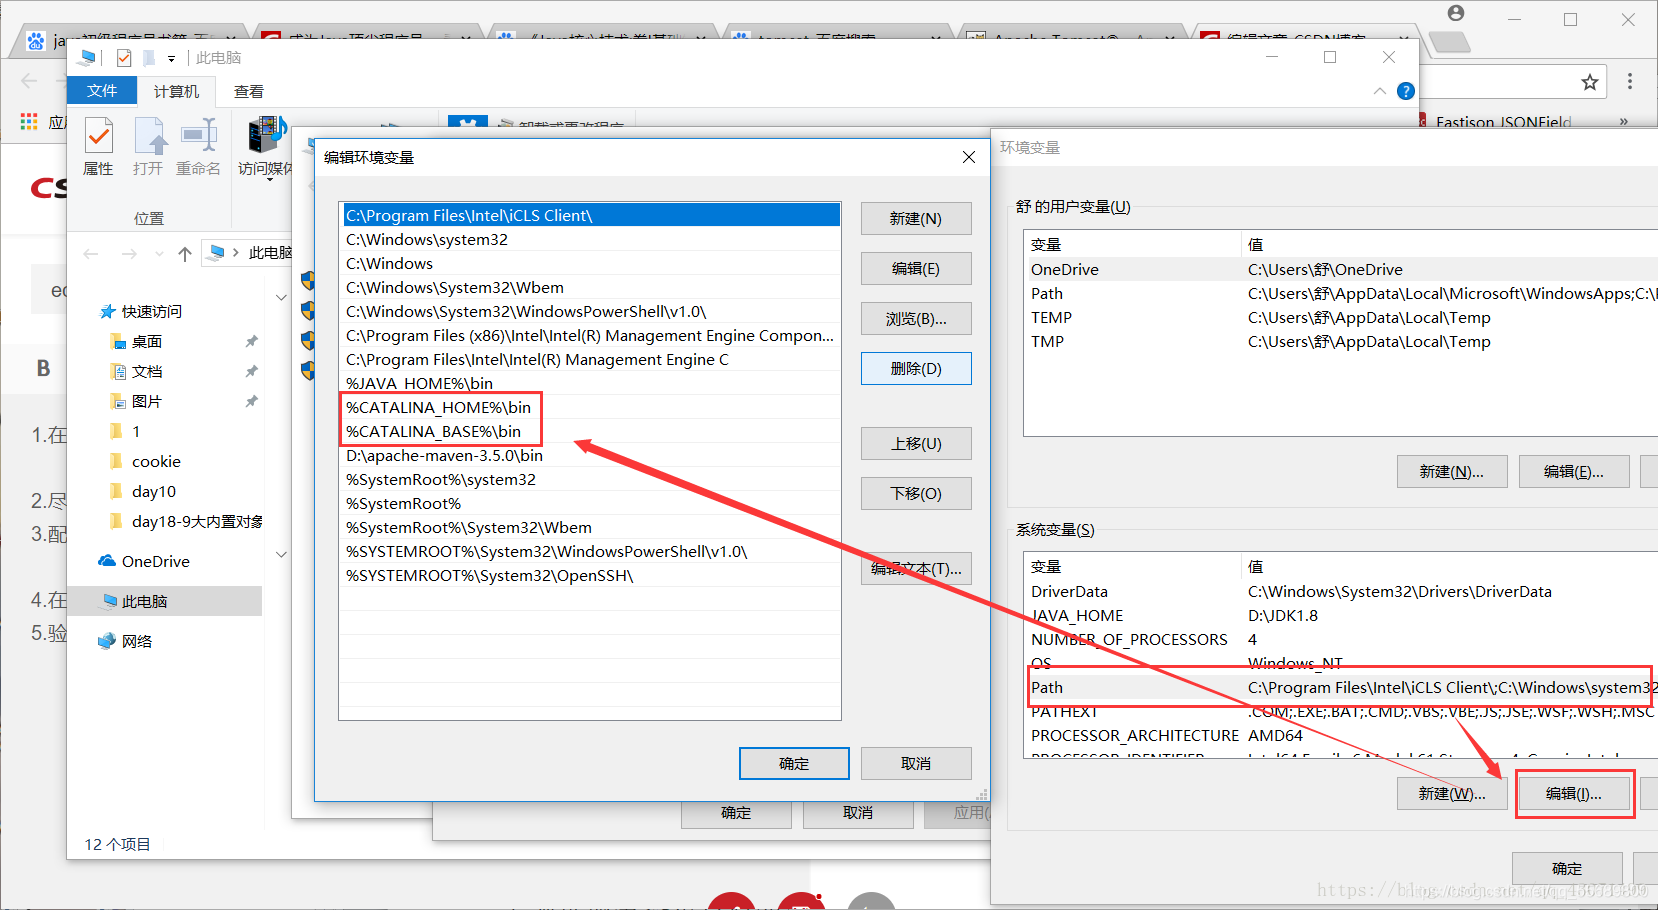Select the Path row in system variables

click(1342, 687)
